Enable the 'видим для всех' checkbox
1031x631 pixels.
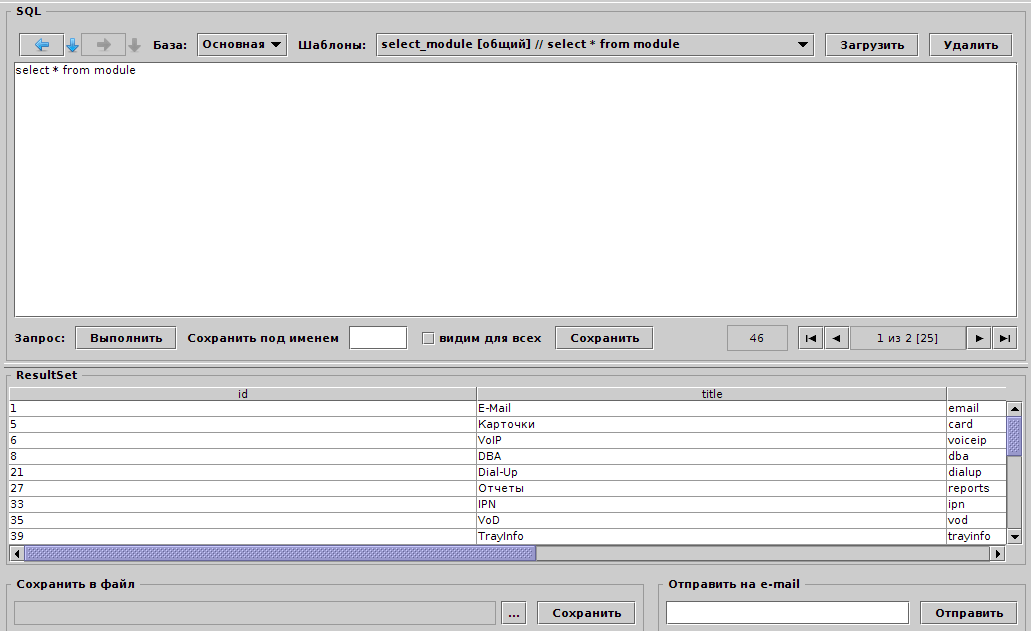click(x=428, y=338)
